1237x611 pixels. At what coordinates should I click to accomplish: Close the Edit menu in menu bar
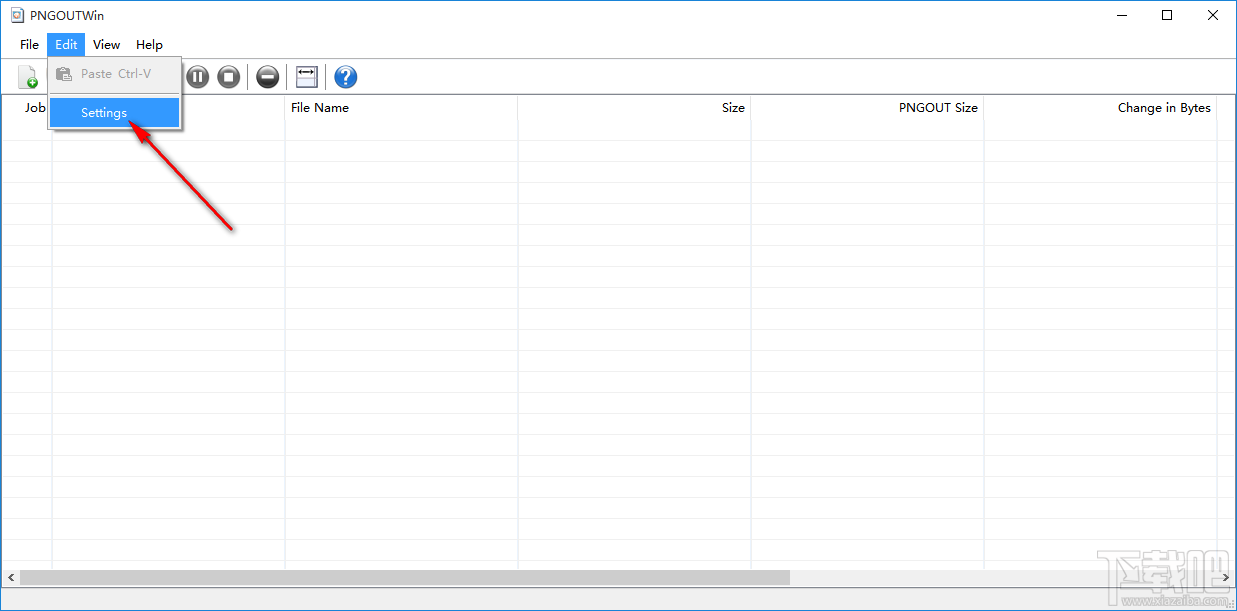66,45
